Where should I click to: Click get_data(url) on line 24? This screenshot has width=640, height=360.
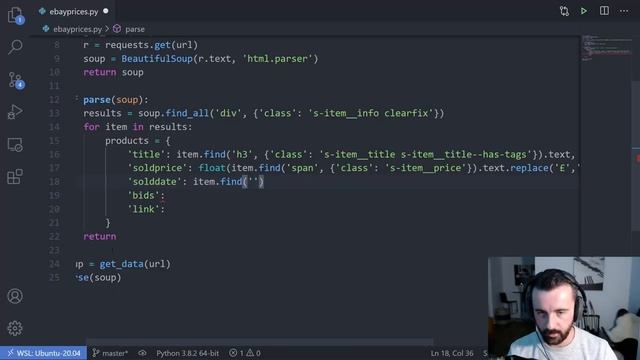[x=135, y=264]
